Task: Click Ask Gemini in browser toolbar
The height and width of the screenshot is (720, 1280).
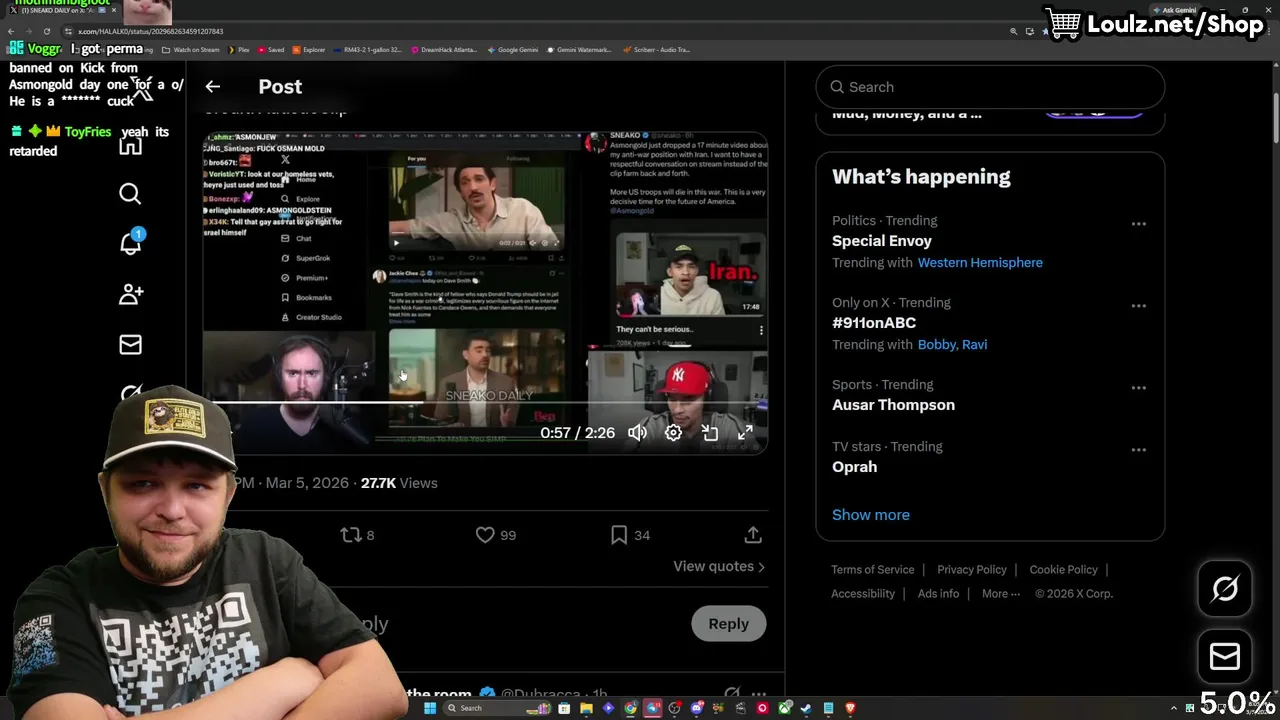Action: click(1174, 10)
